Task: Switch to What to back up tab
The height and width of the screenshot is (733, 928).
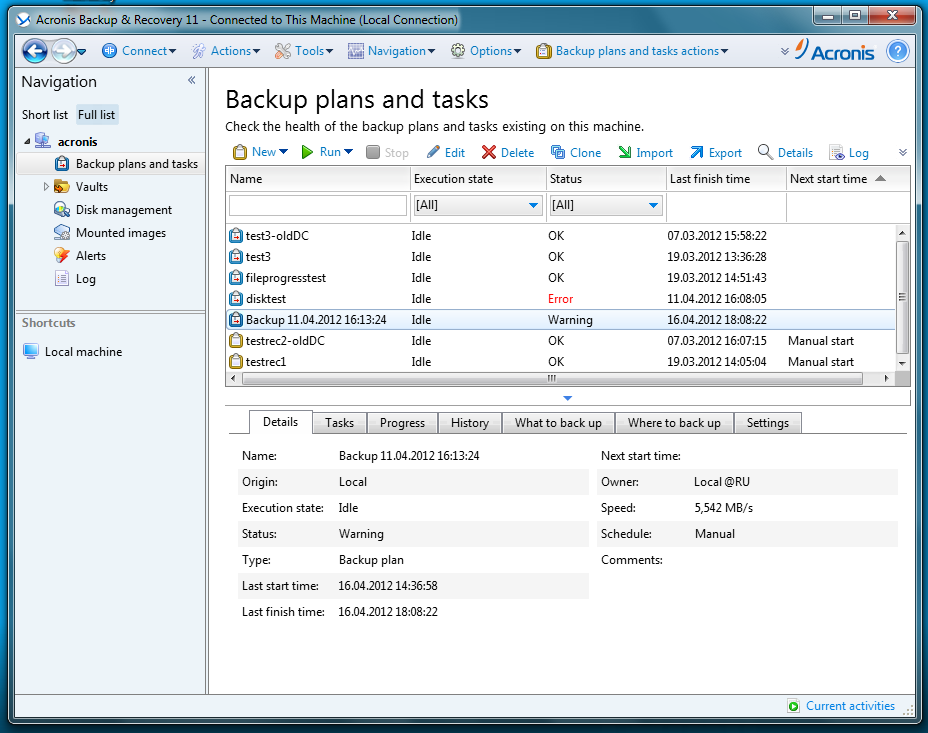Action: [558, 423]
